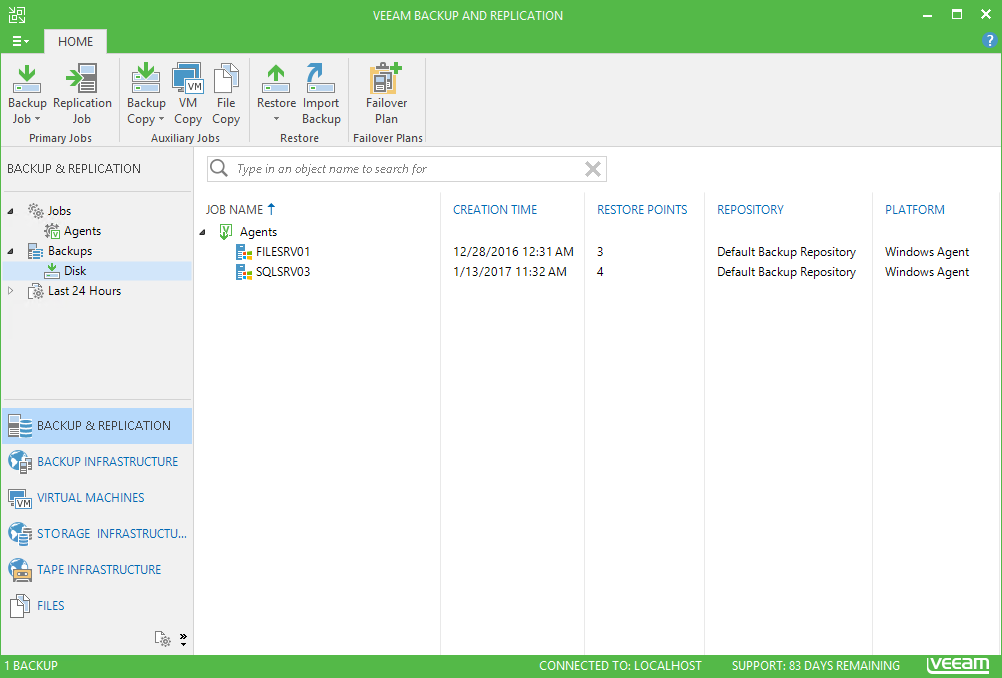Screen dimensions: 1002x678
Task: Show more navigation pane buttons chevron
Action: point(183,640)
